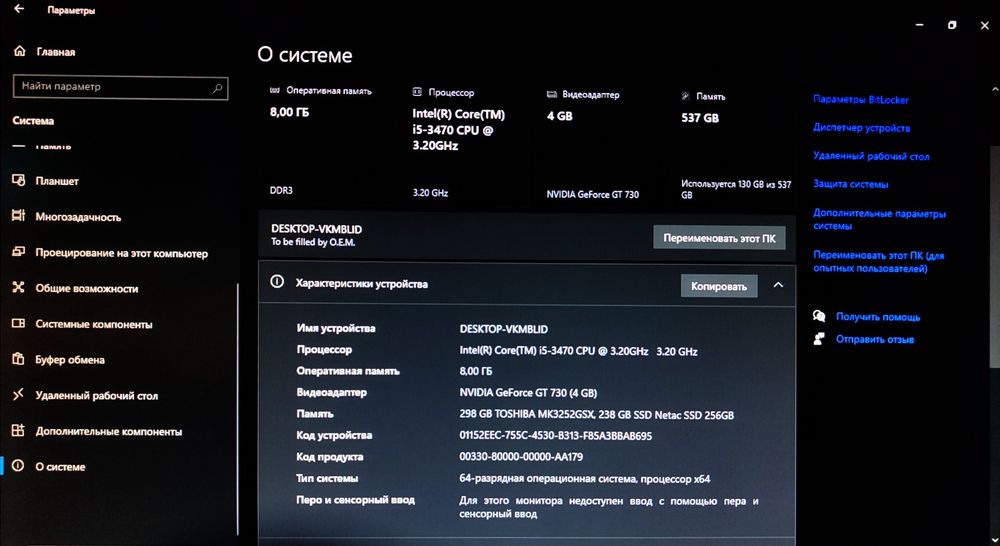This screenshot has height=546, width=1000.
Task: Click the DESKTOP-VKMBLID name in header bar
Action: (x=316, y=228)
